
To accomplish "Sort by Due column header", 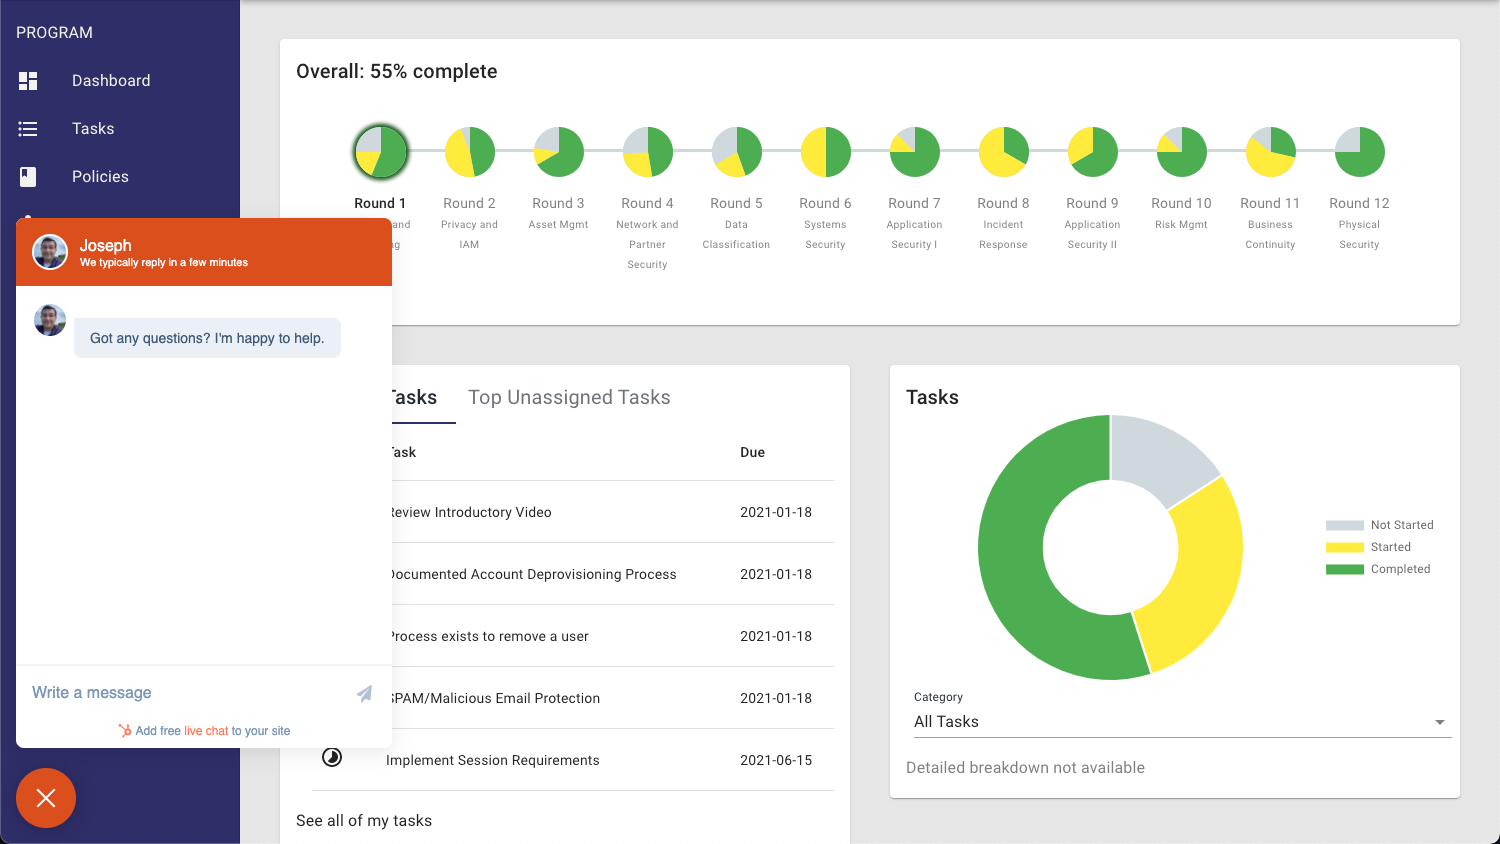I will point(752,452).
